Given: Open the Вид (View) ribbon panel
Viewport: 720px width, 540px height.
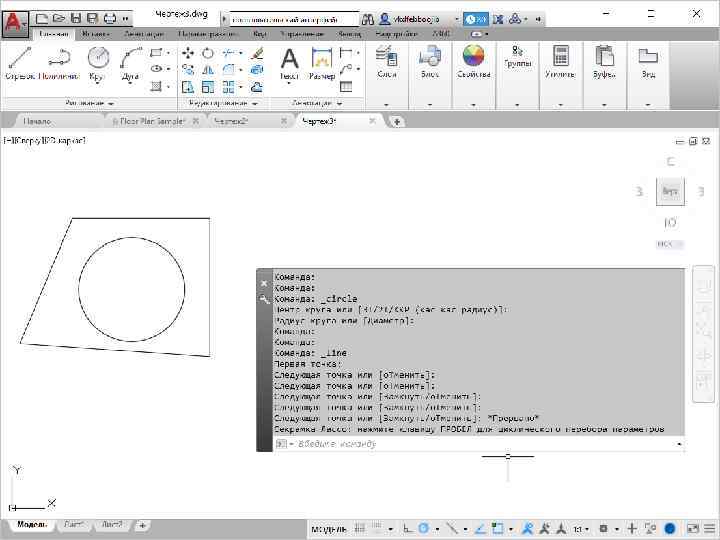Looking at the screenshot, I should (648, 62).
